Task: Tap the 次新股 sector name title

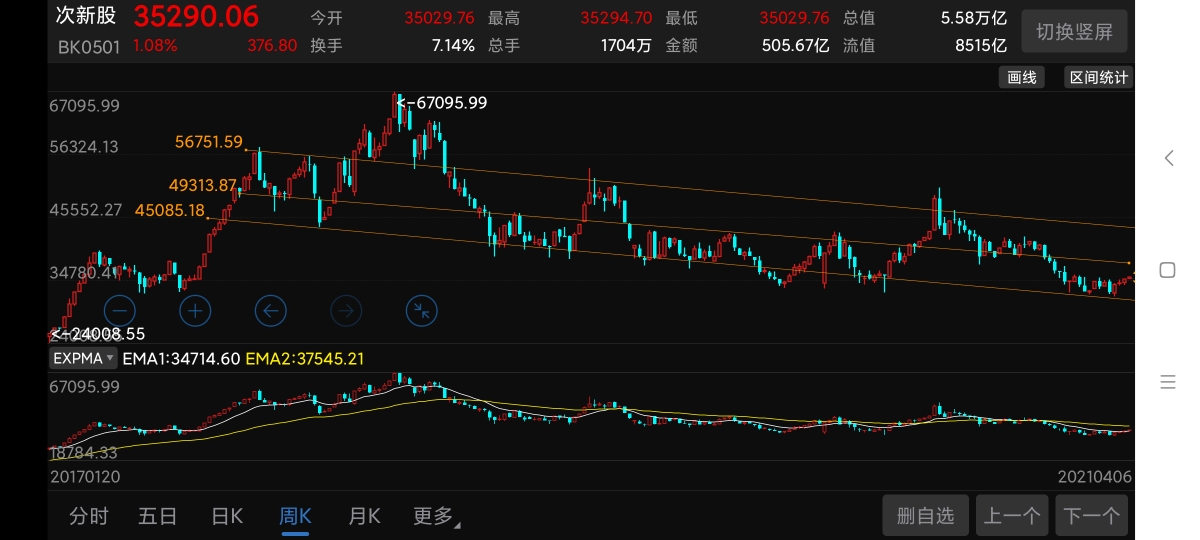Action: [x=86, y=16]
